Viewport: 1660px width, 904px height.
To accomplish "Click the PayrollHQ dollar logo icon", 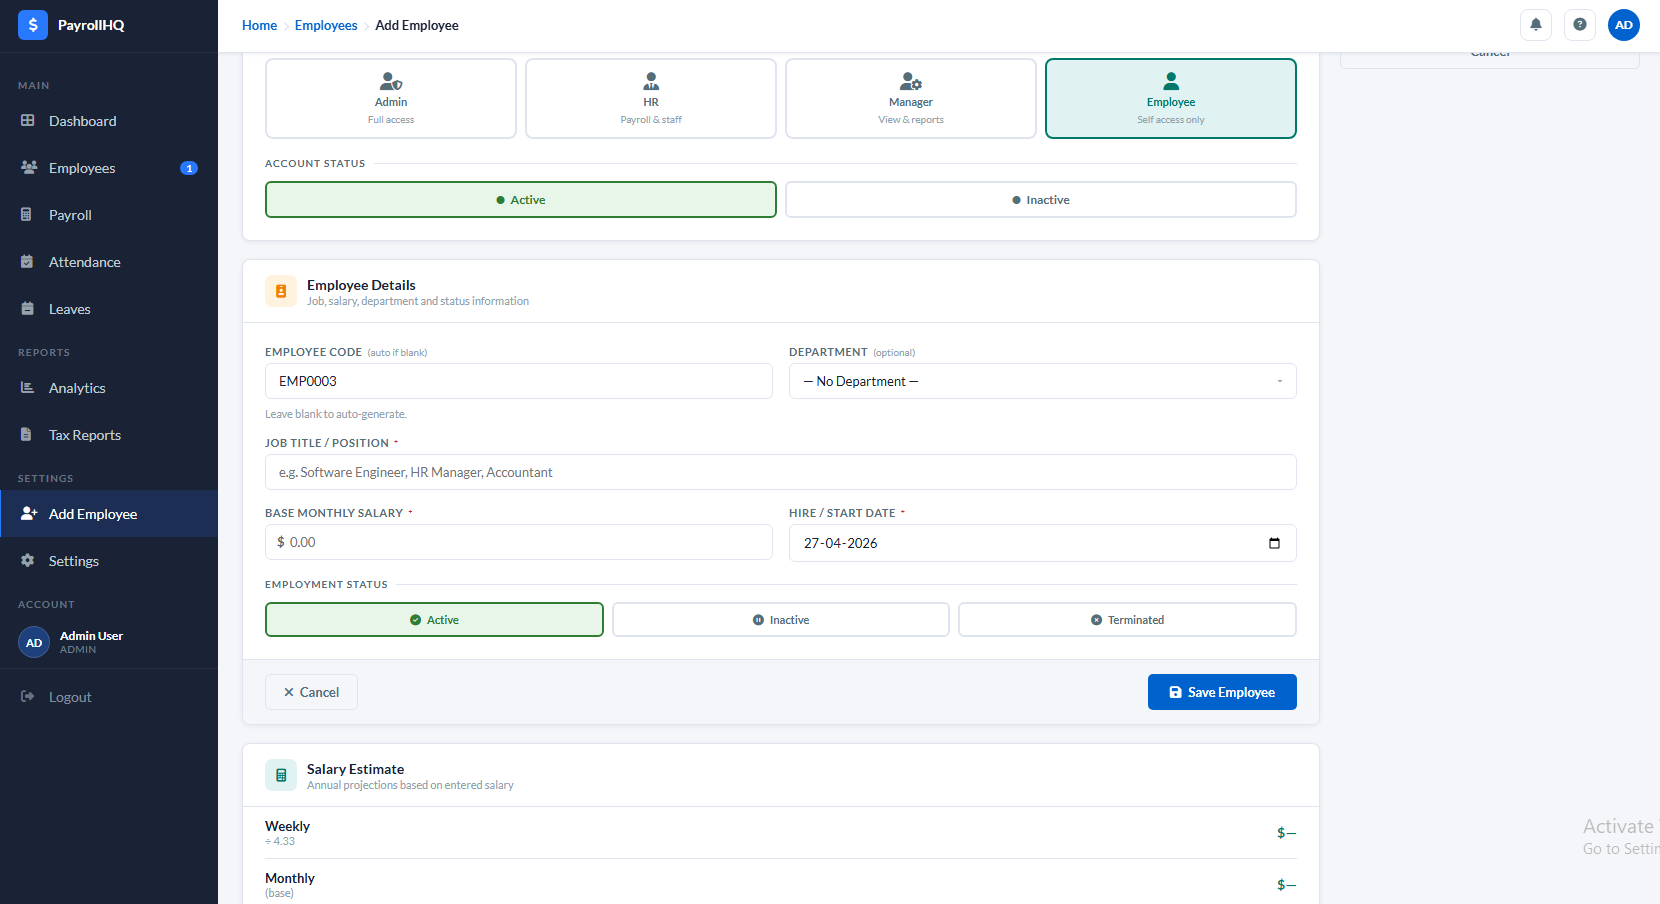I will [x=33, y=25].
